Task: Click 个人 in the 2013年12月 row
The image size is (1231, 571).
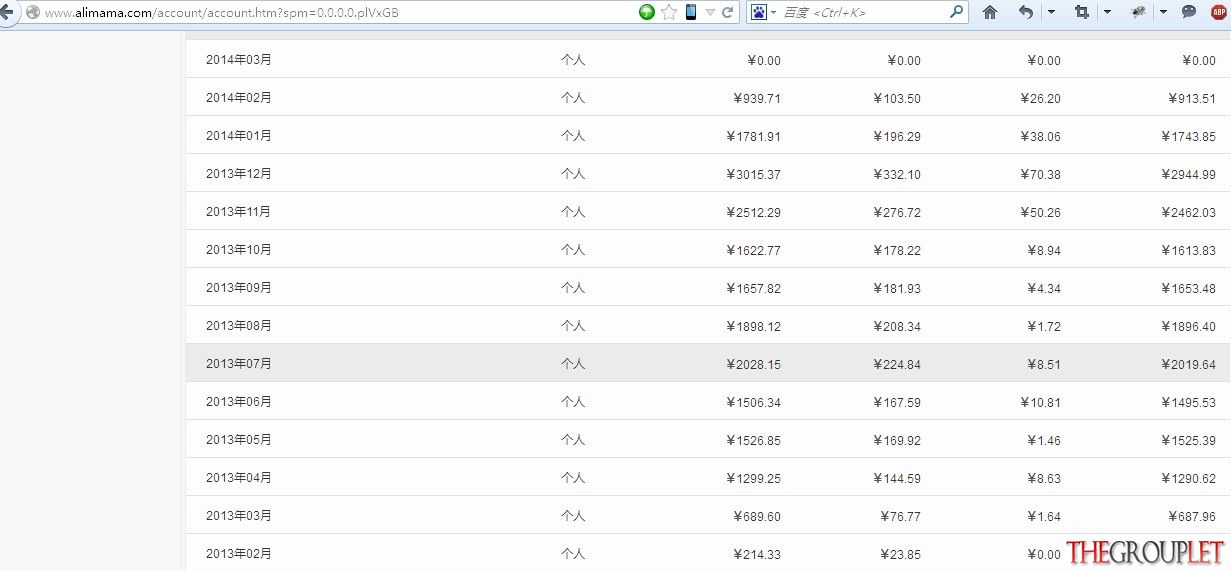Action: (x=573, y=174)
